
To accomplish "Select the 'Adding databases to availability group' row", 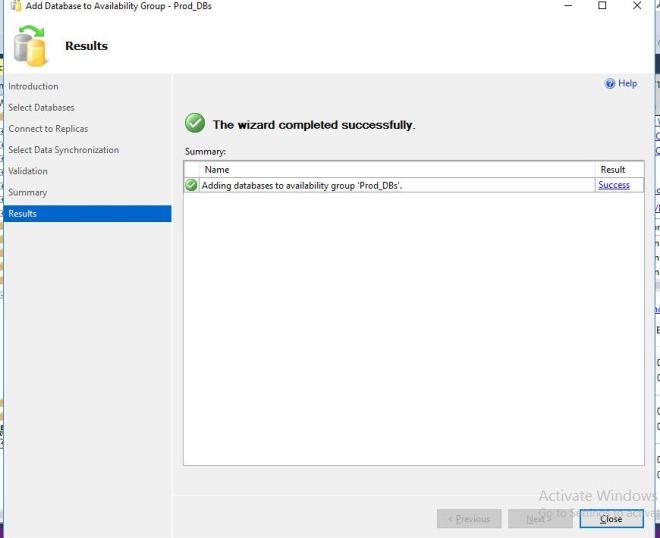I will pyautogui.click(x=302, y=185).
